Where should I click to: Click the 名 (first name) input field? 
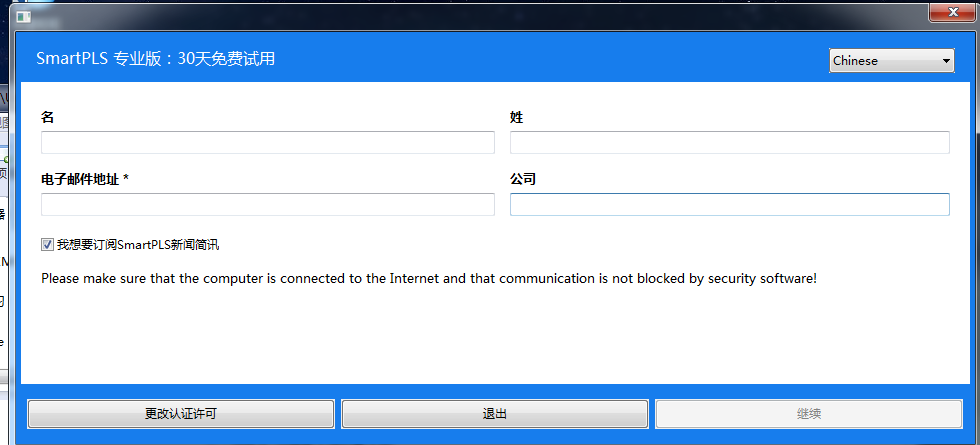(268, 143)
